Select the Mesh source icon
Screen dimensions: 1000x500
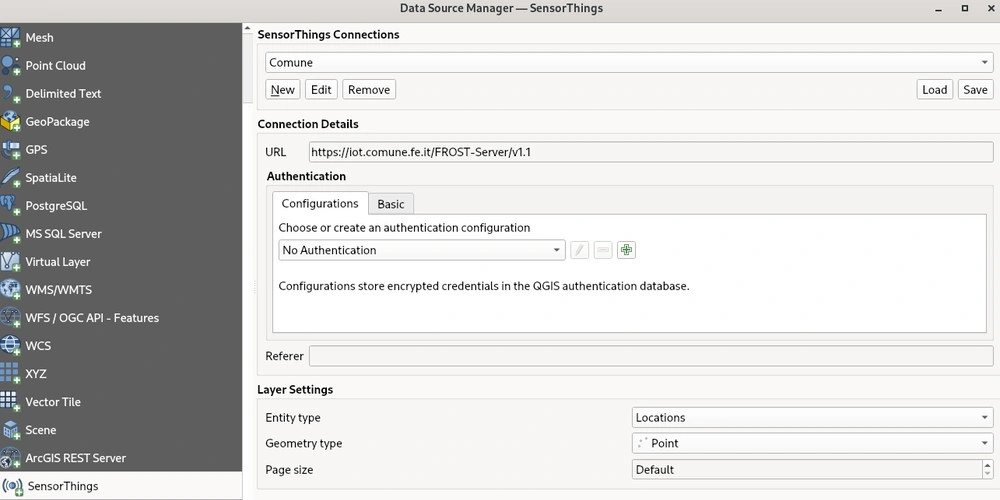[x=11, y=38]
